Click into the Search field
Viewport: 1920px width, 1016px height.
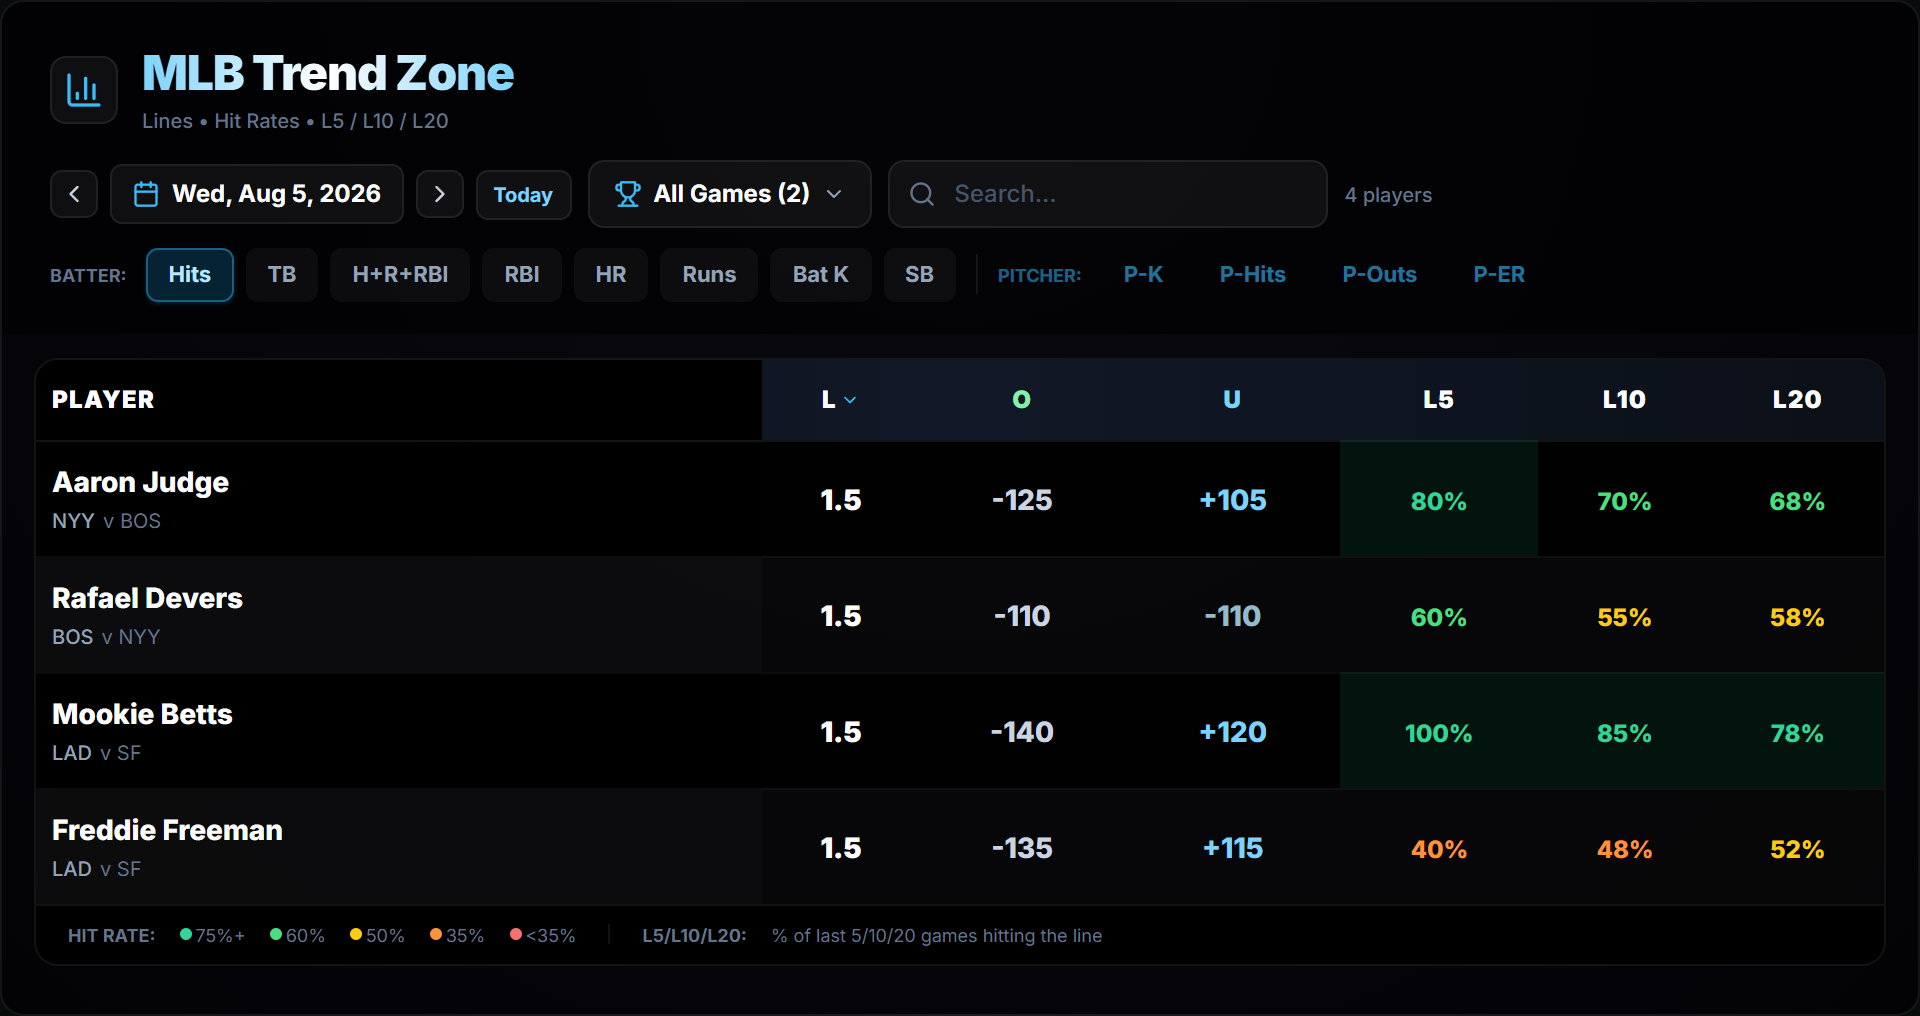[x=1108, y=194]
